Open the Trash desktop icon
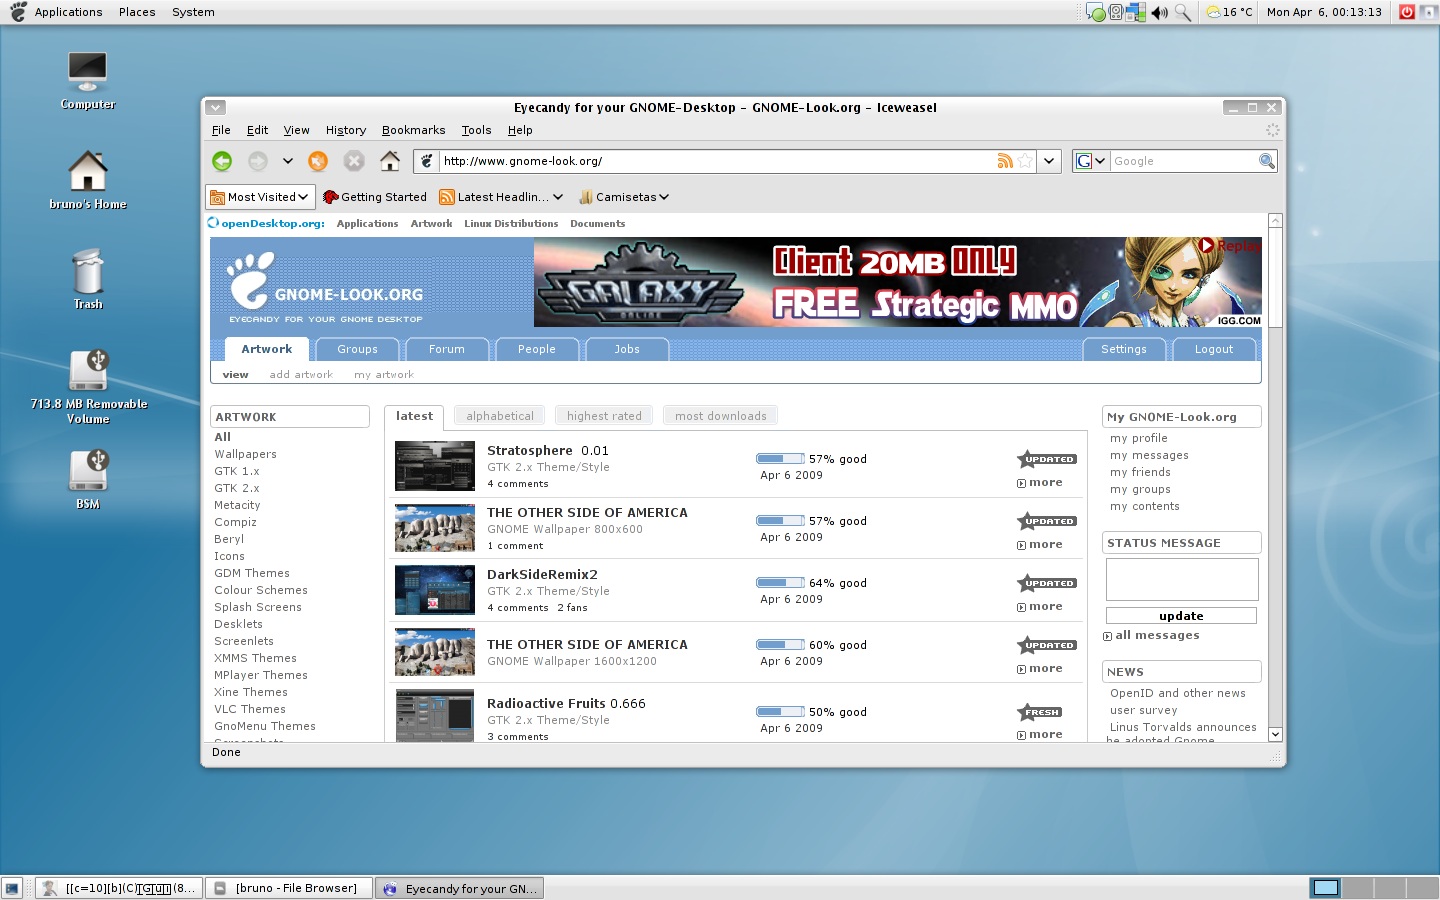The image size is (1440, 900). click(88, 271)
